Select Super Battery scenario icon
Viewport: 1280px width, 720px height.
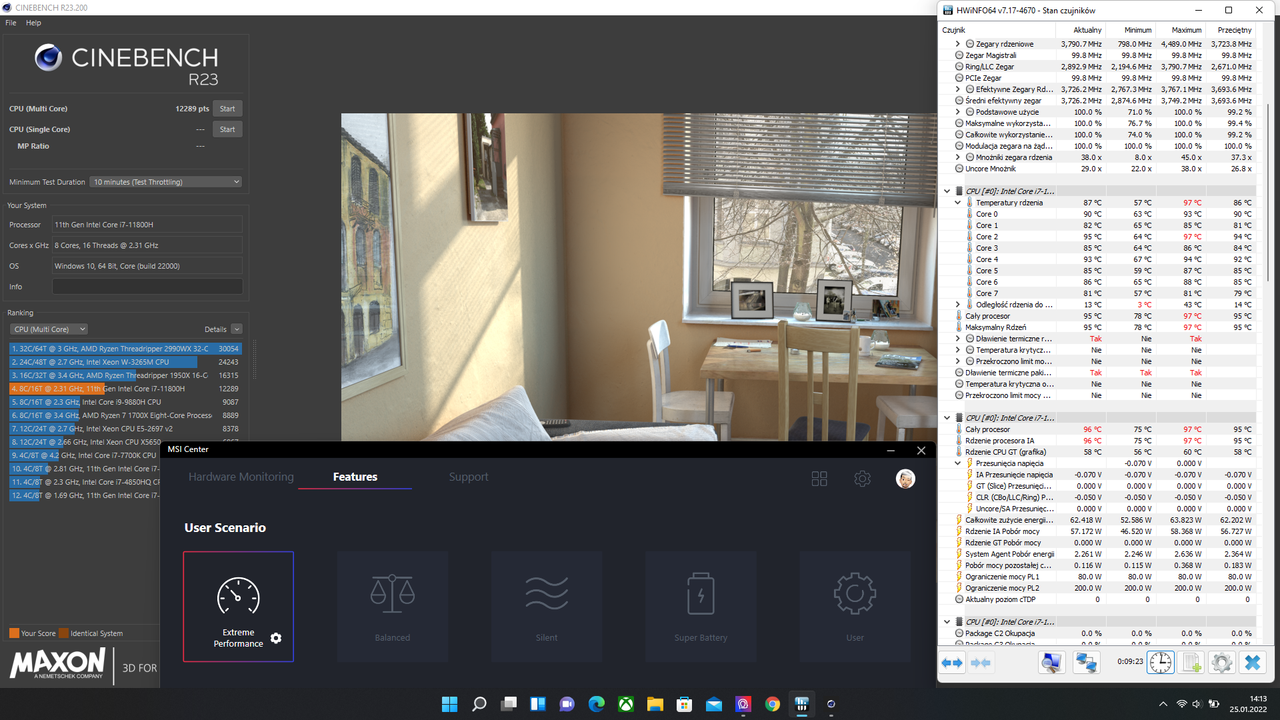click(701, 594)
